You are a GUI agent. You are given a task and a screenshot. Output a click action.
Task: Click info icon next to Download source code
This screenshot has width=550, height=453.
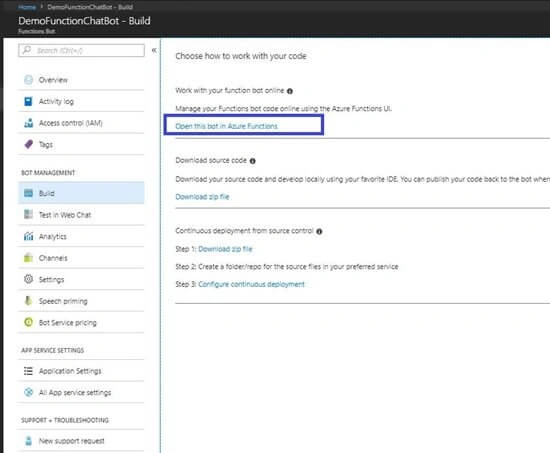(253, 161)
